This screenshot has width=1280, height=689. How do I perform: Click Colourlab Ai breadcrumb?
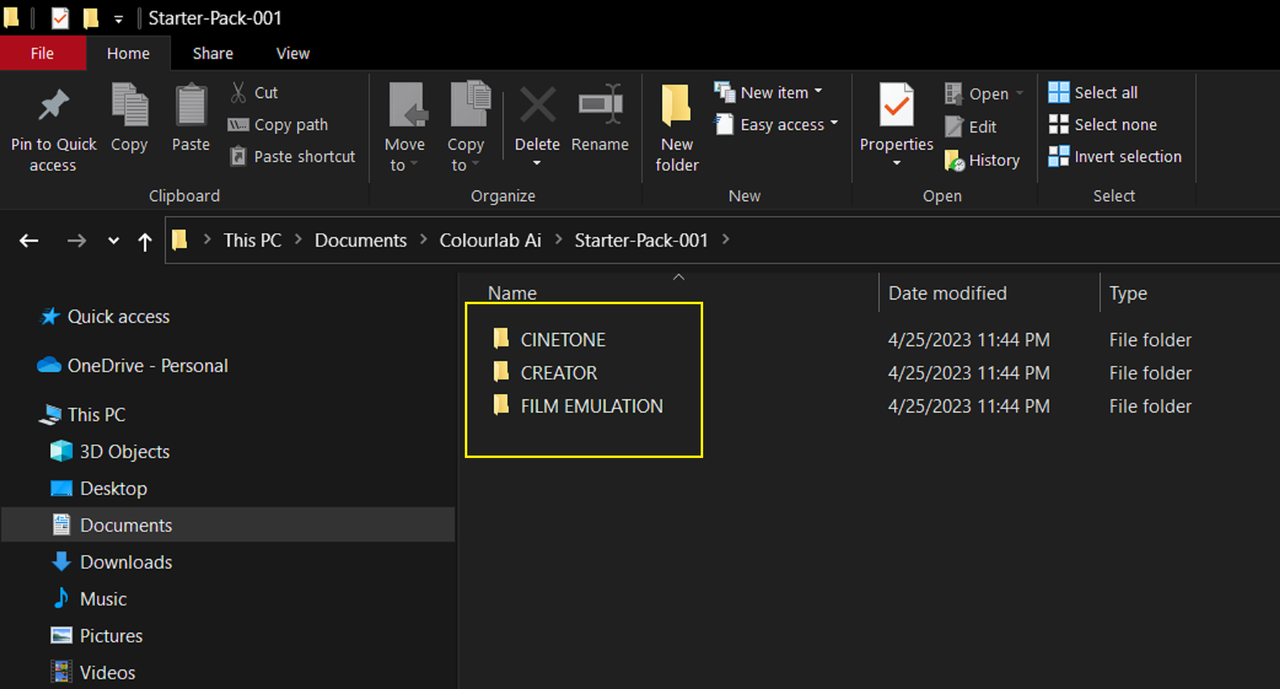click(491, 240)
